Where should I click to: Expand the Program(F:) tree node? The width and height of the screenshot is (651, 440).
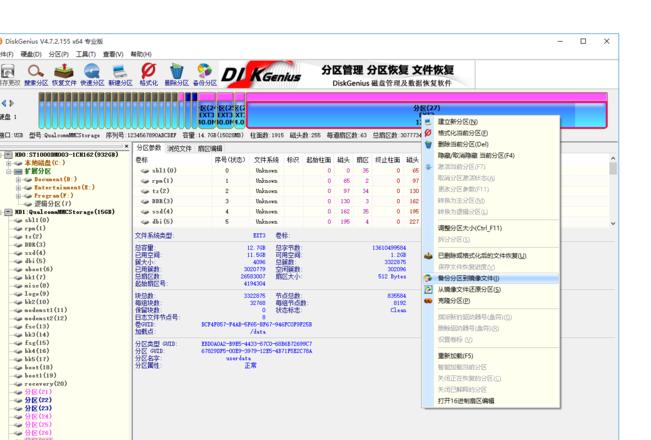point(18,196)
